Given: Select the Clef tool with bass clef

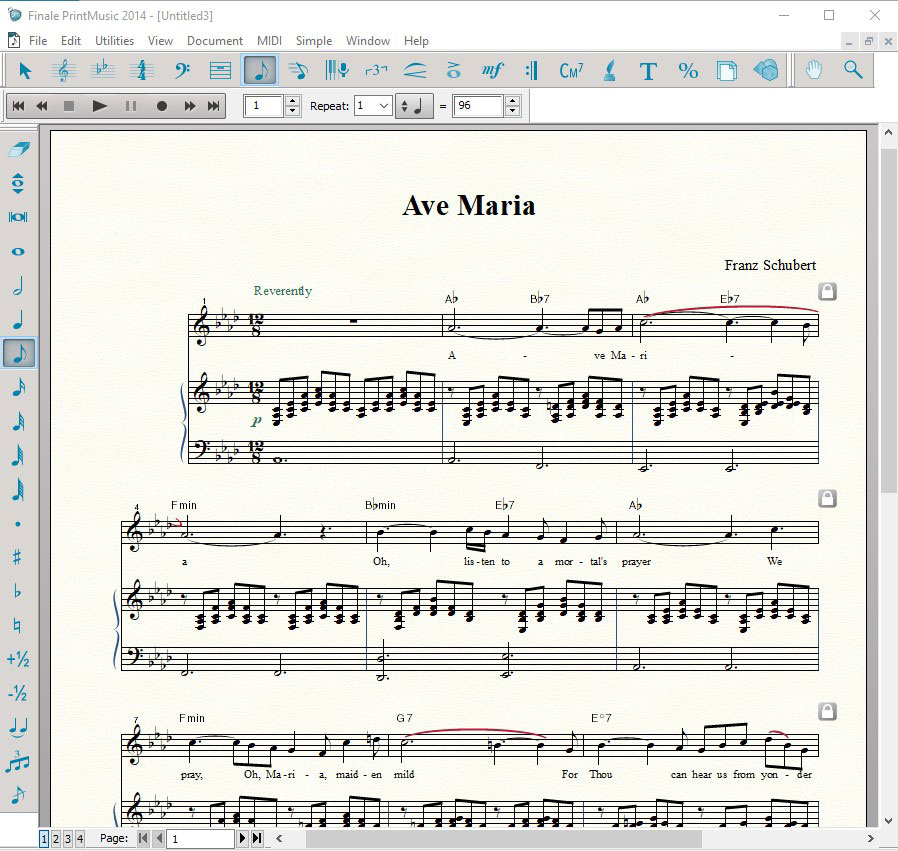Looking at the screenshot, I should click(x=181, y=70).
